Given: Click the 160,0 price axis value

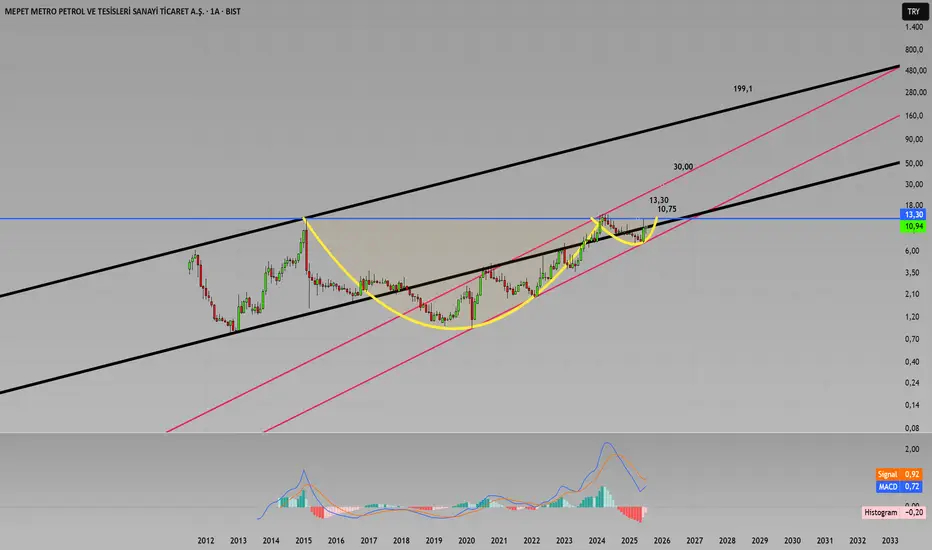Looking at the screenshot, I should point(914,116).
